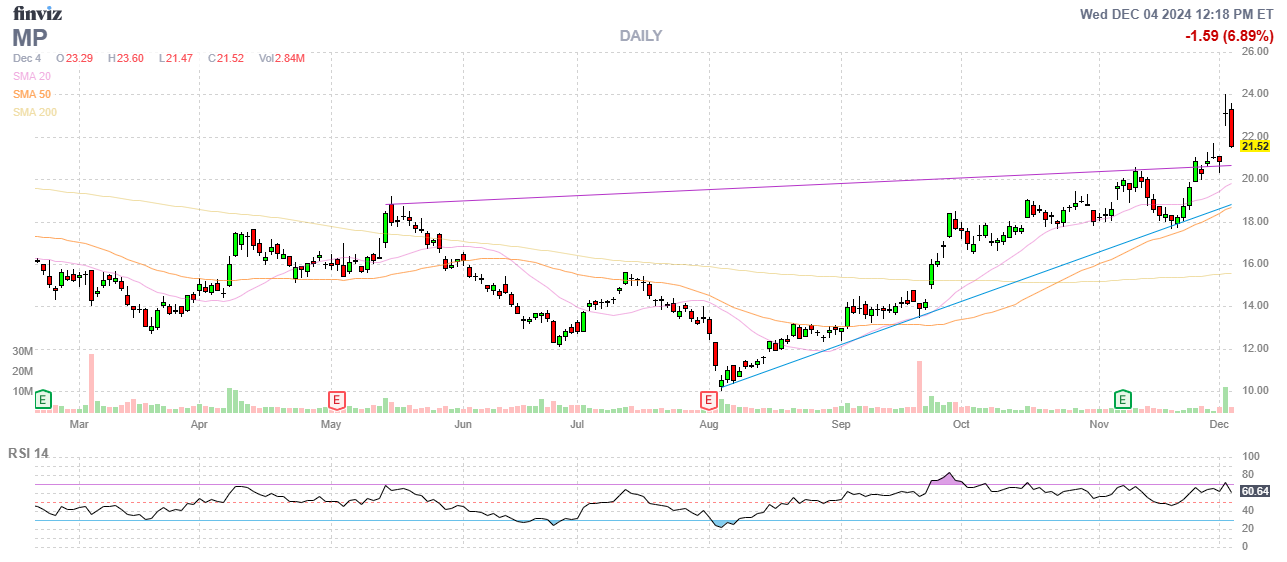The height and width of the screenshot is (562, 1287).
Task: Click the green earnings marker before March
Action: pyautogui.click(x=43, y=400)
